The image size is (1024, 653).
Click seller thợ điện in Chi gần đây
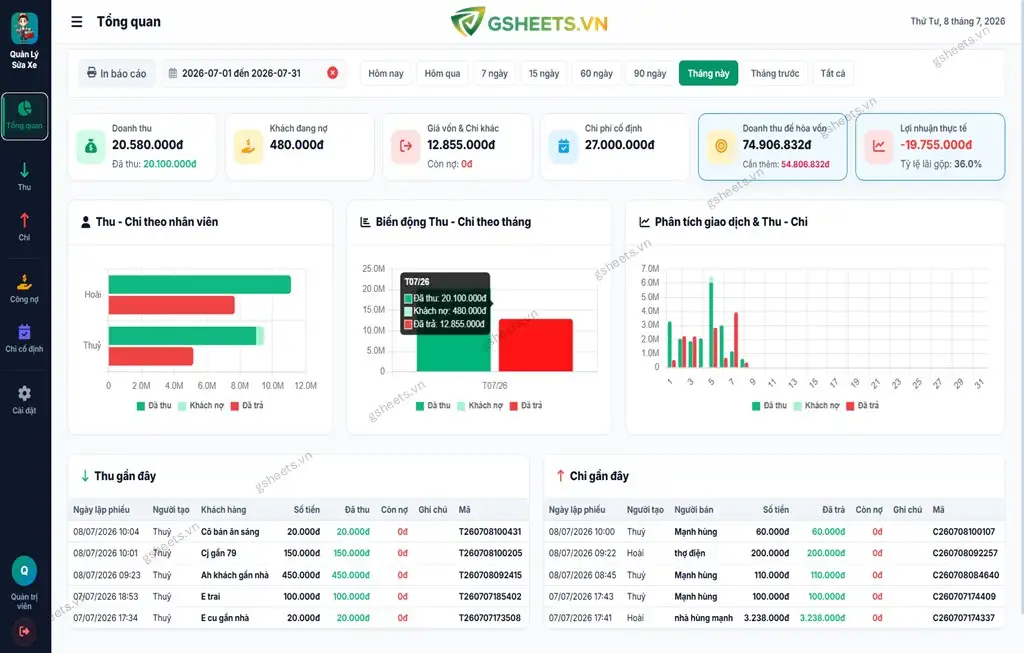690,553
